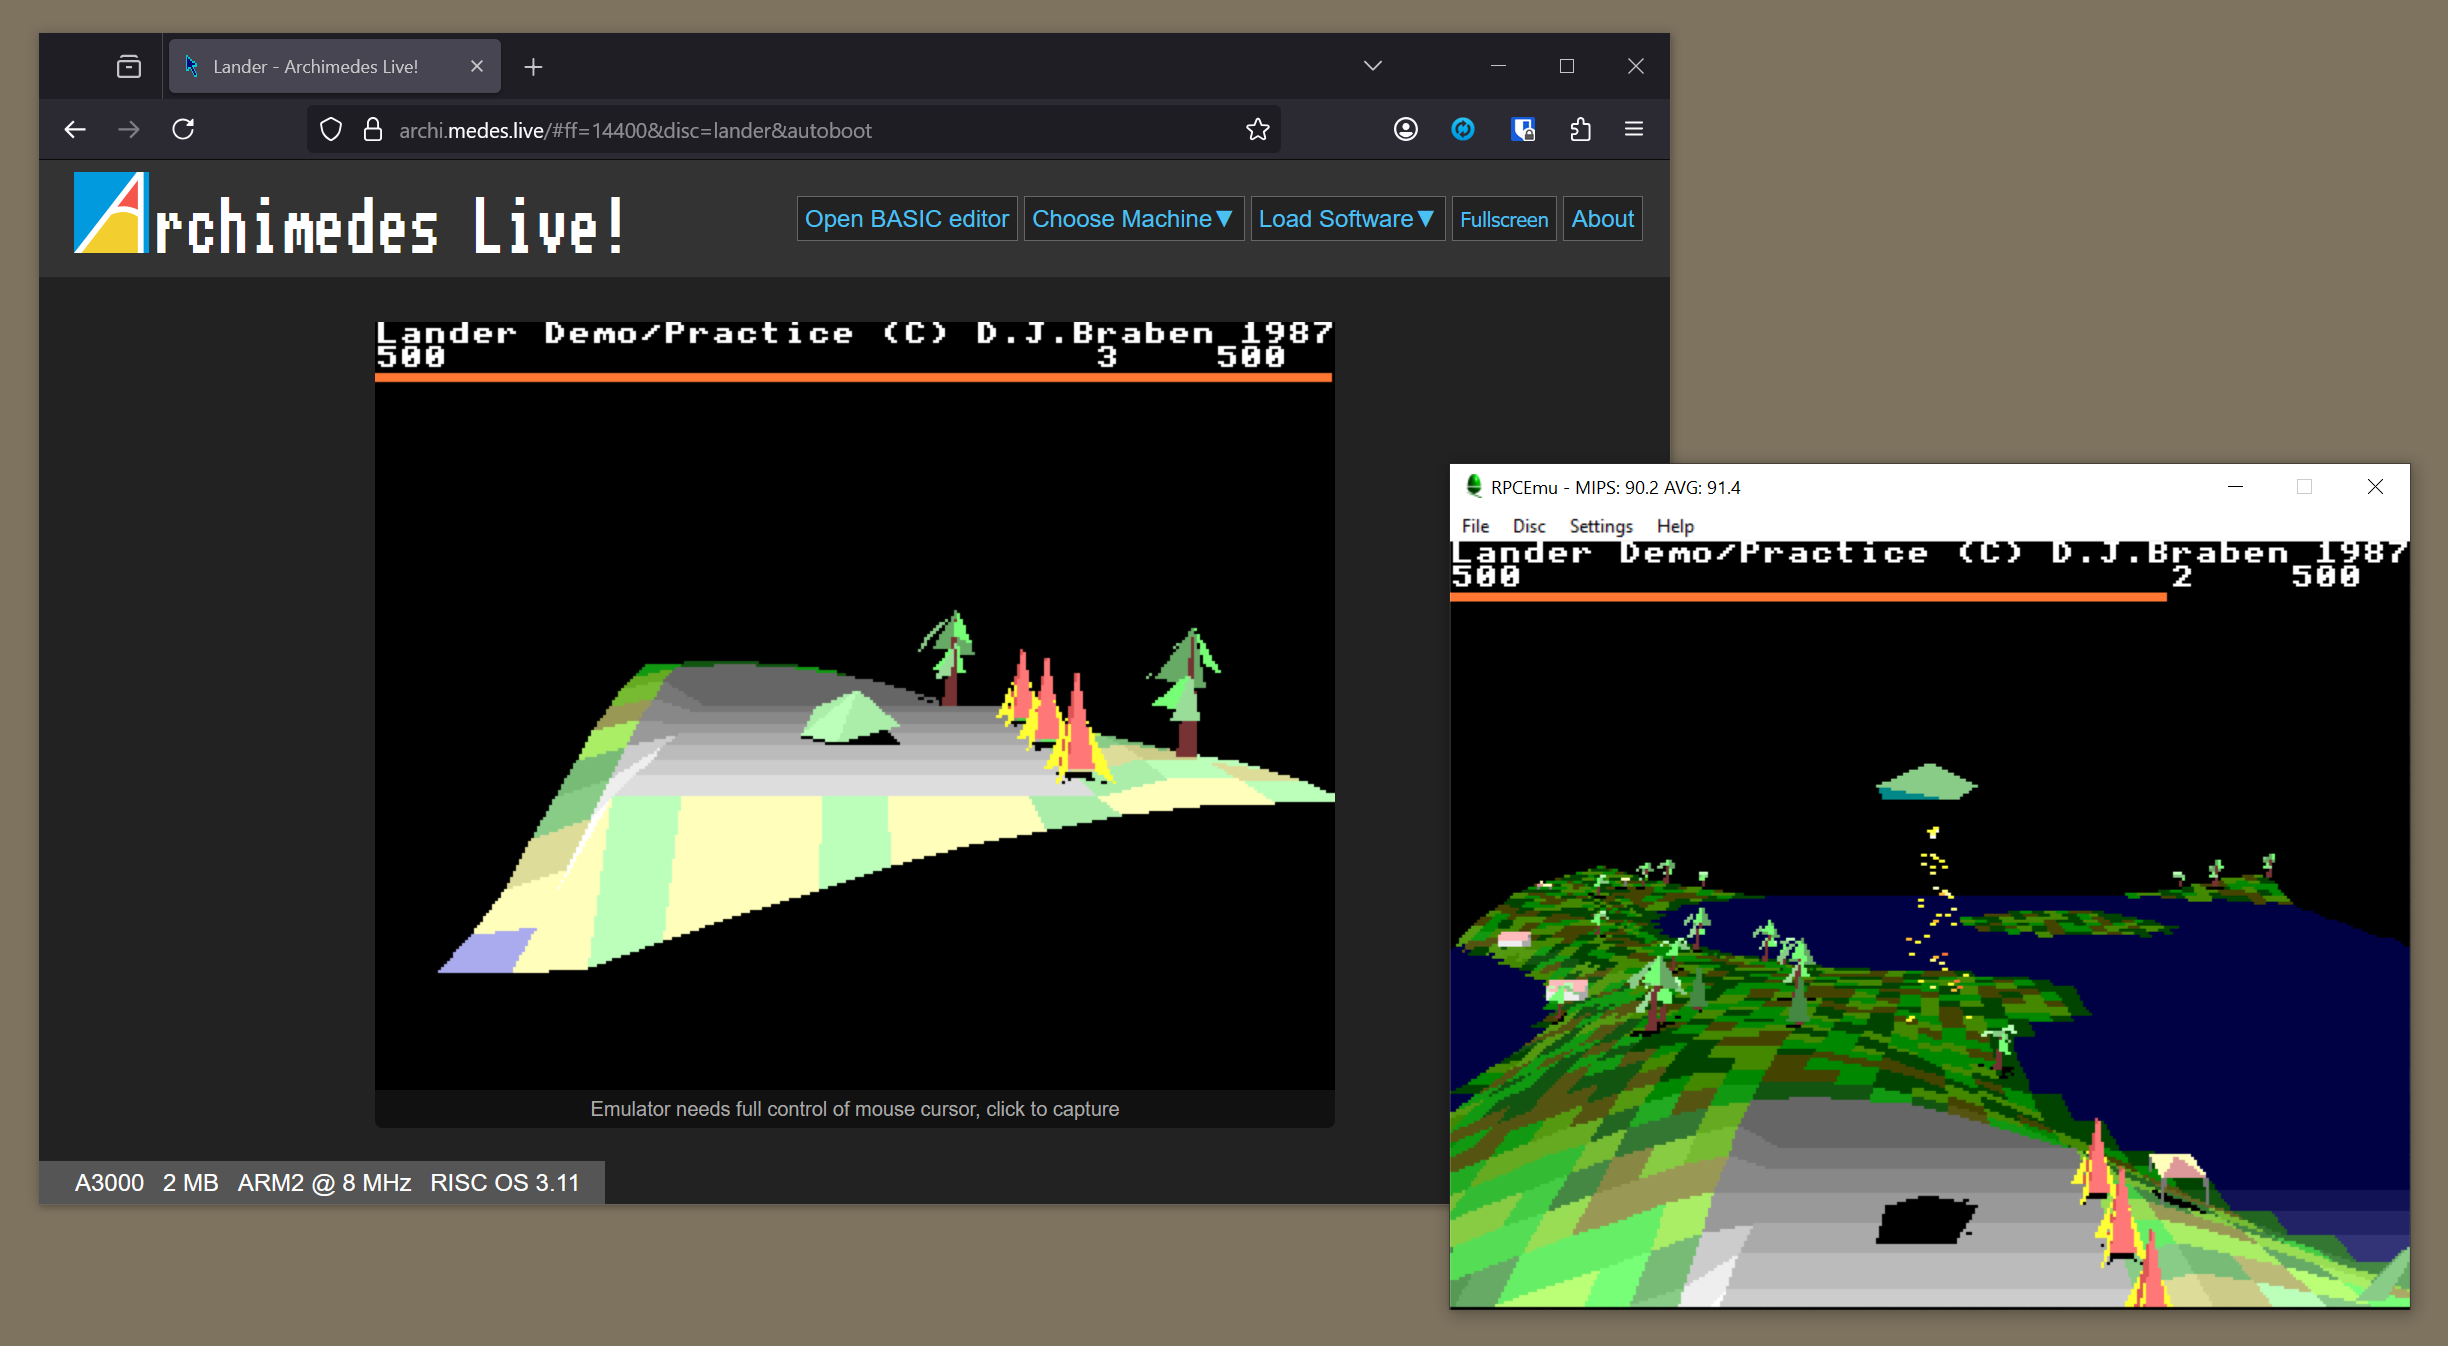Close the RPCEmu window
The height and width of the screenshot is (1346, 2448).
[x=2376, y=487]
